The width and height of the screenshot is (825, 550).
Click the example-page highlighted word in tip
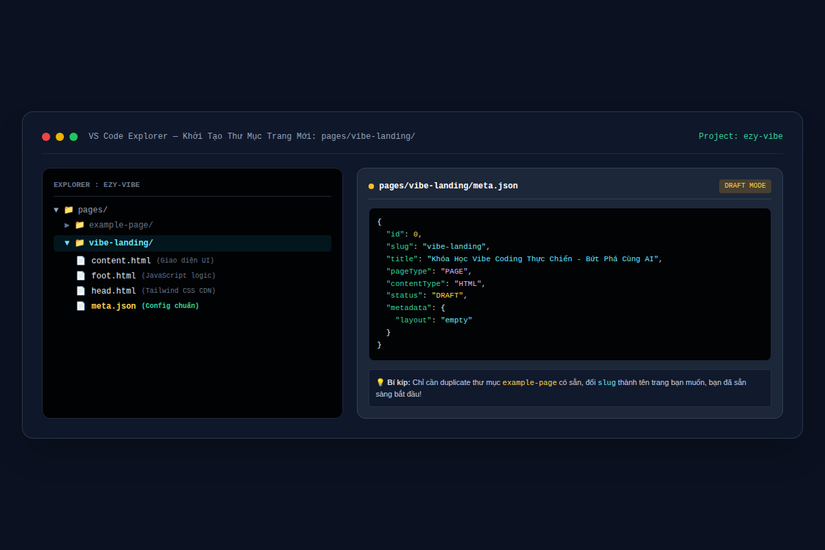click(x=529, y=383)
